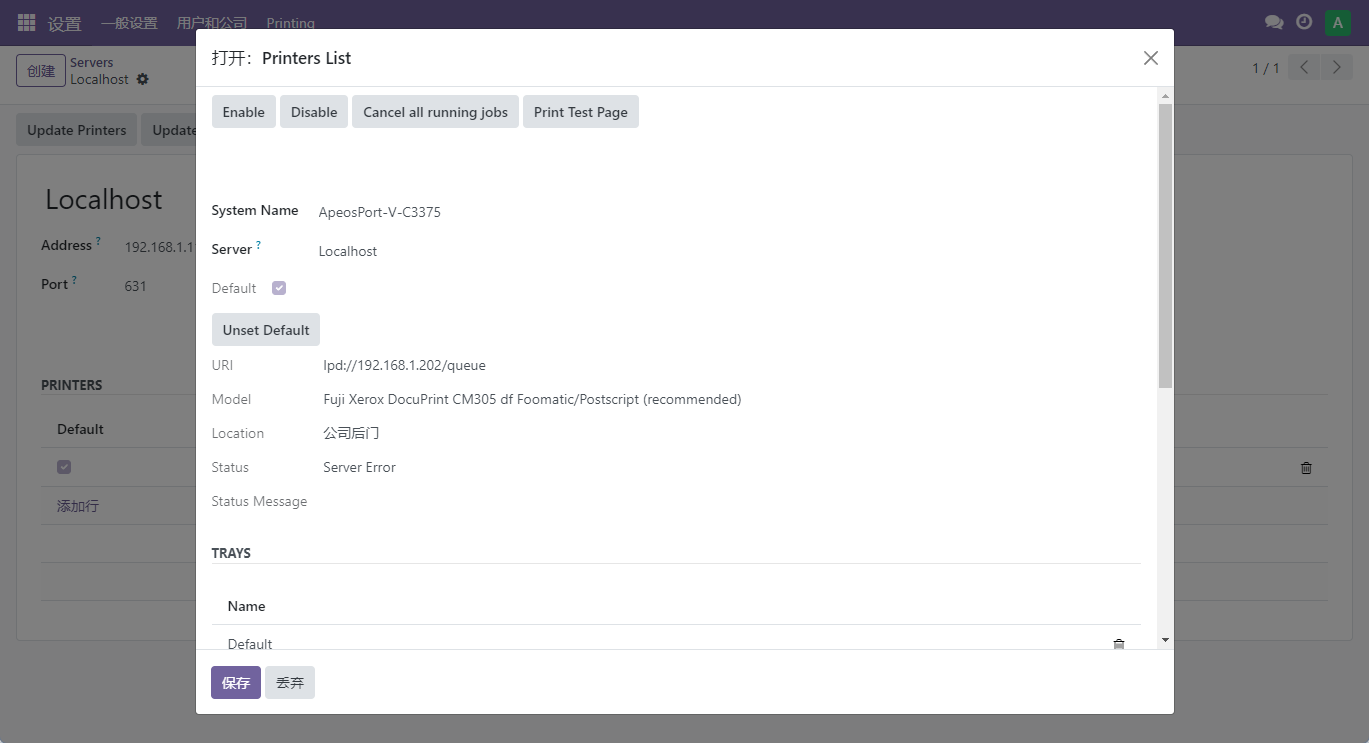Go to Servers breadcrumb link
The image size is (1369, 743).
[x=92, y=62]
